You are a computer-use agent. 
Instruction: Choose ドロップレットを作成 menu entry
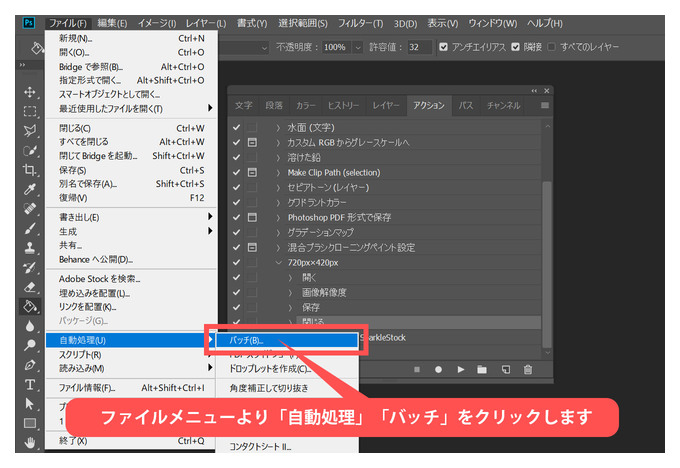[287, 369]
